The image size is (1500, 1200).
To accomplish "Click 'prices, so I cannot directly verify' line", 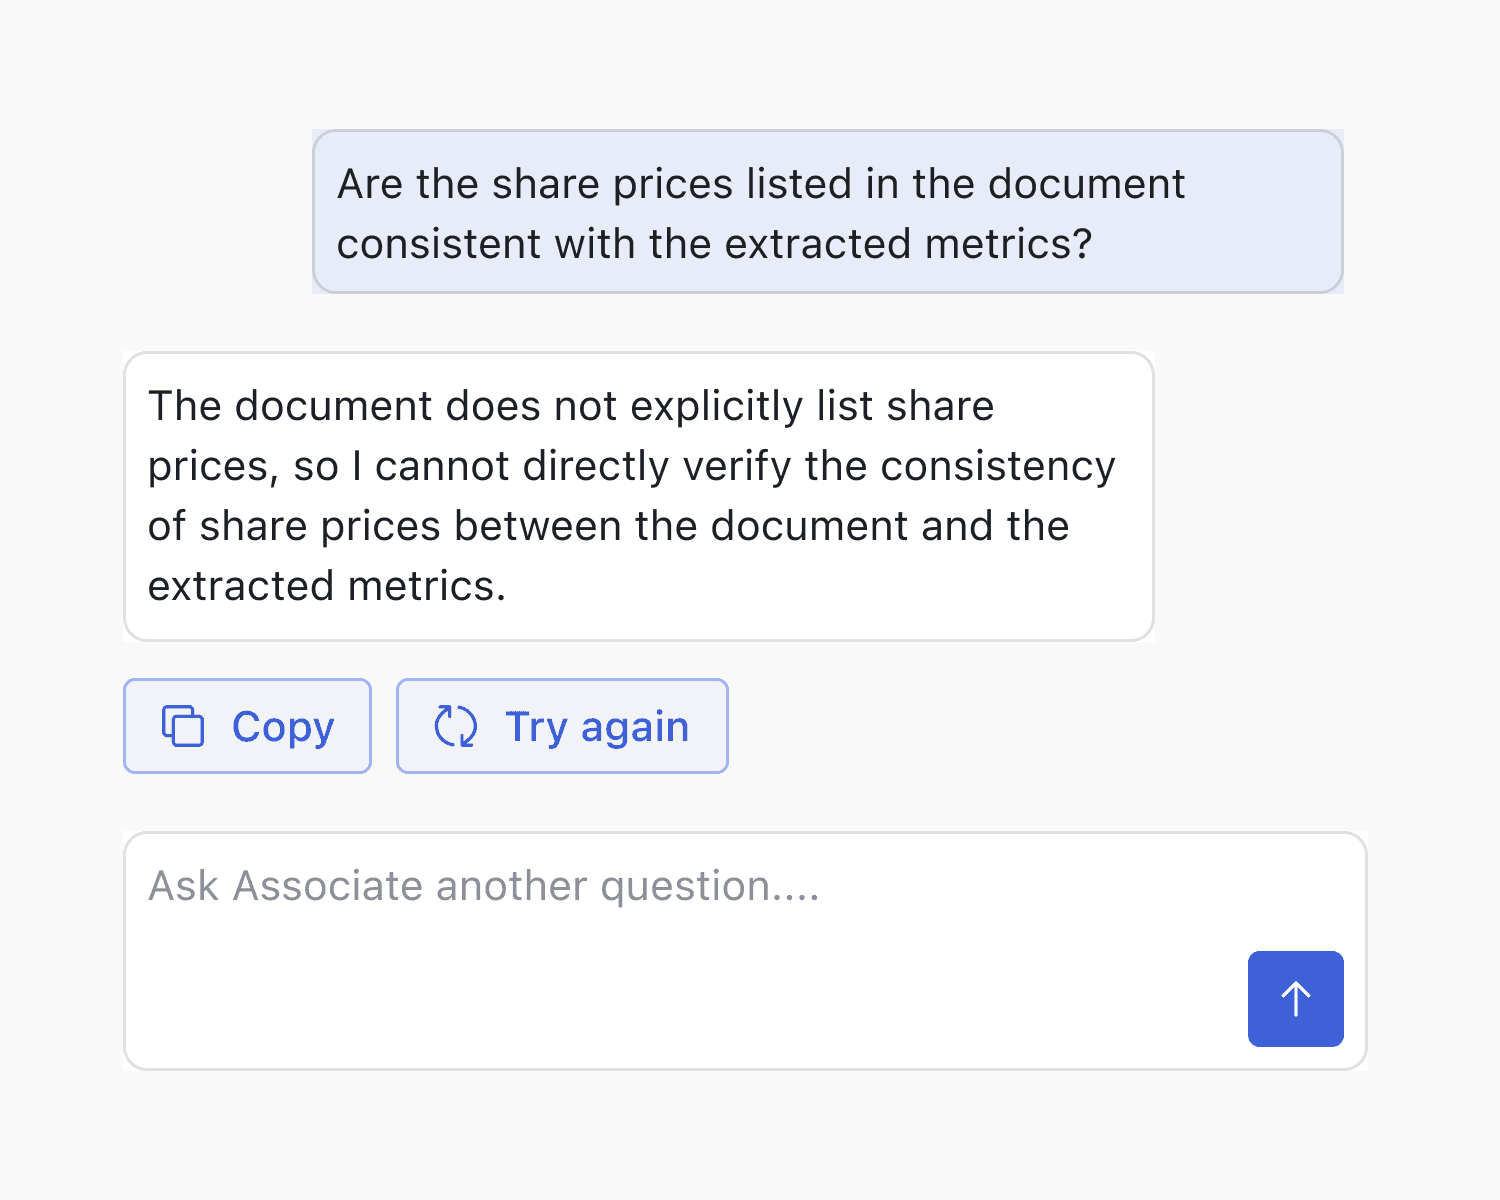I will [631, 466].
